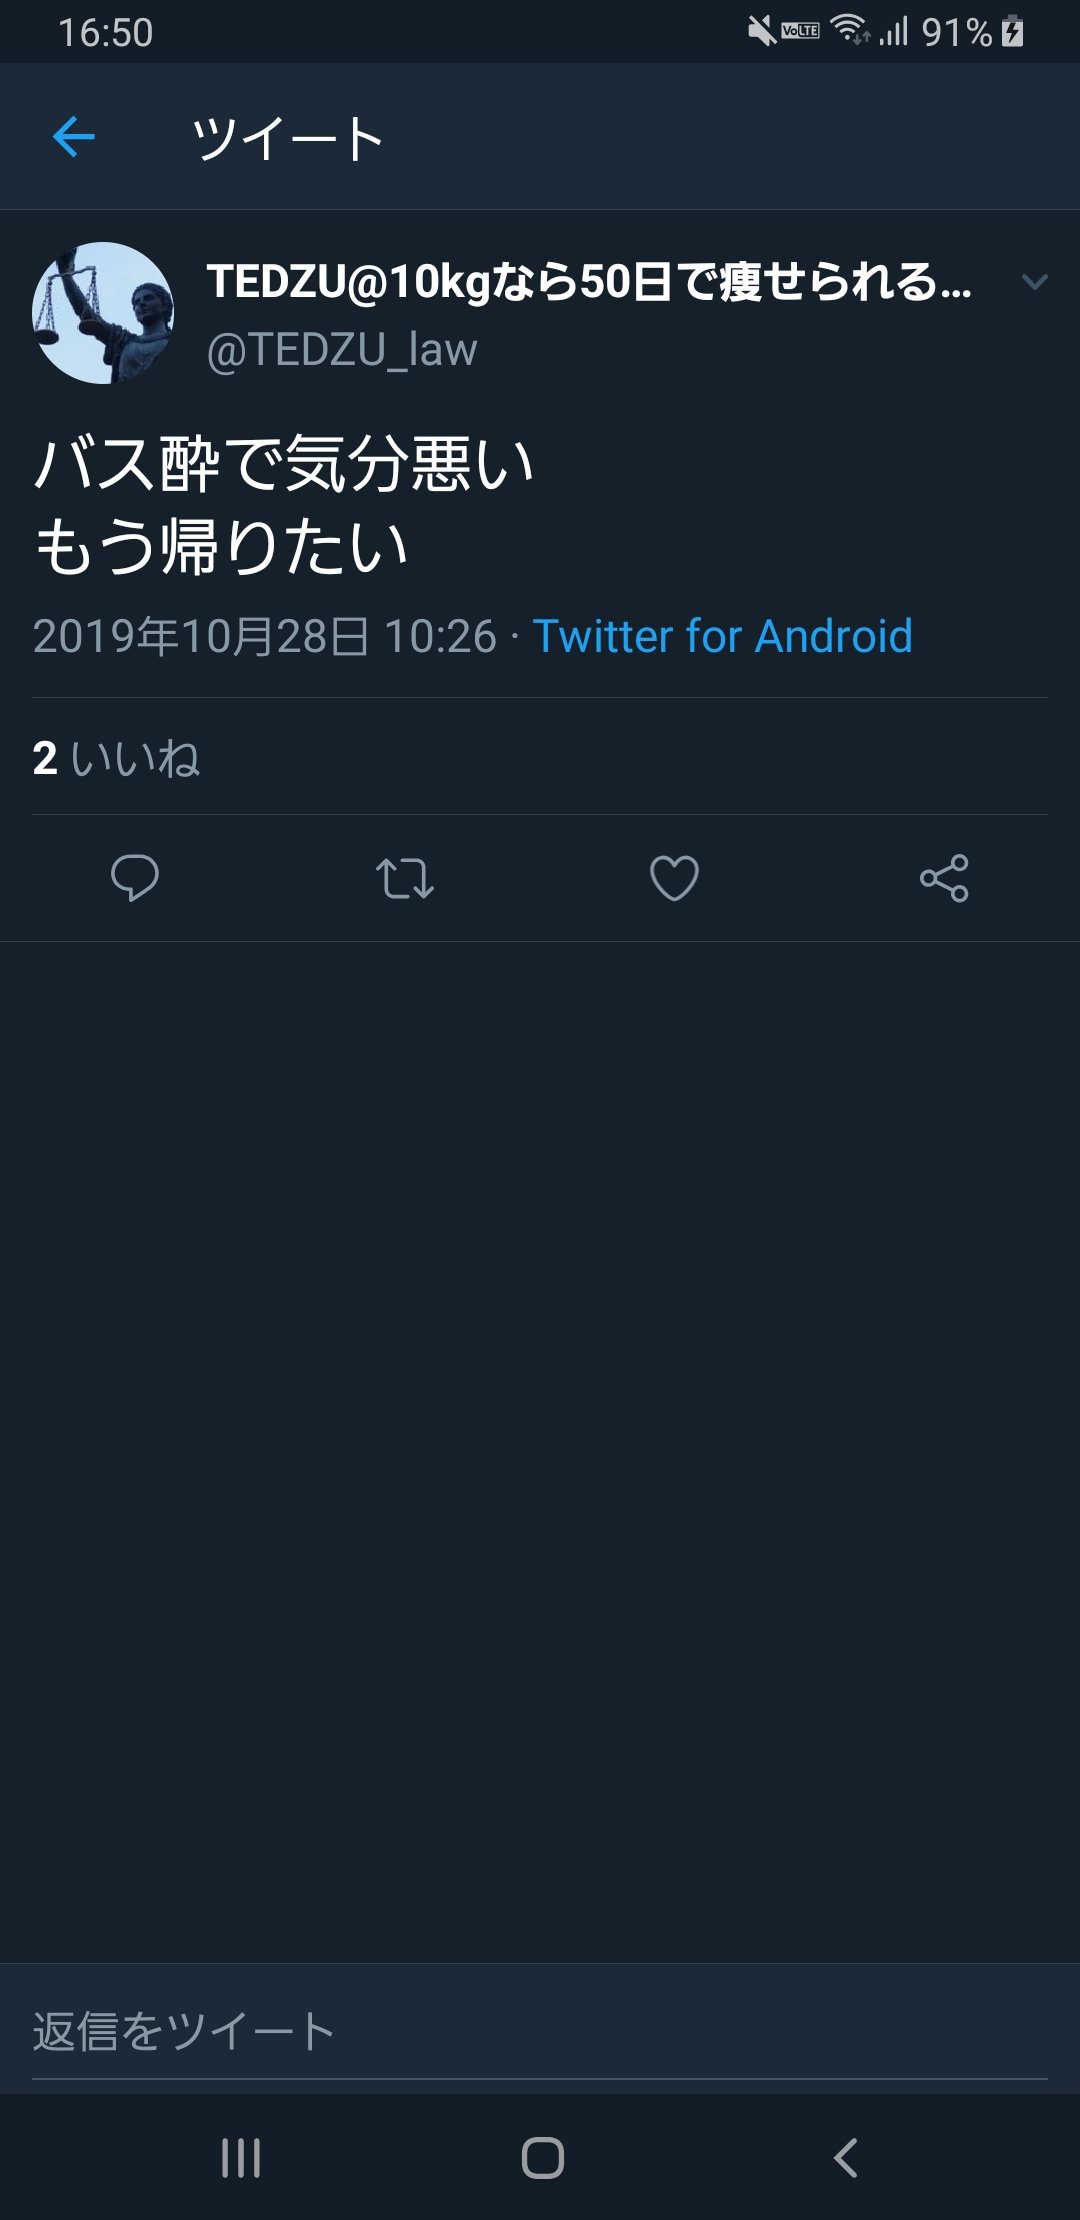Open Android recent apps button
This screenshot has width=1080, height=2220.
[241, 2157]
